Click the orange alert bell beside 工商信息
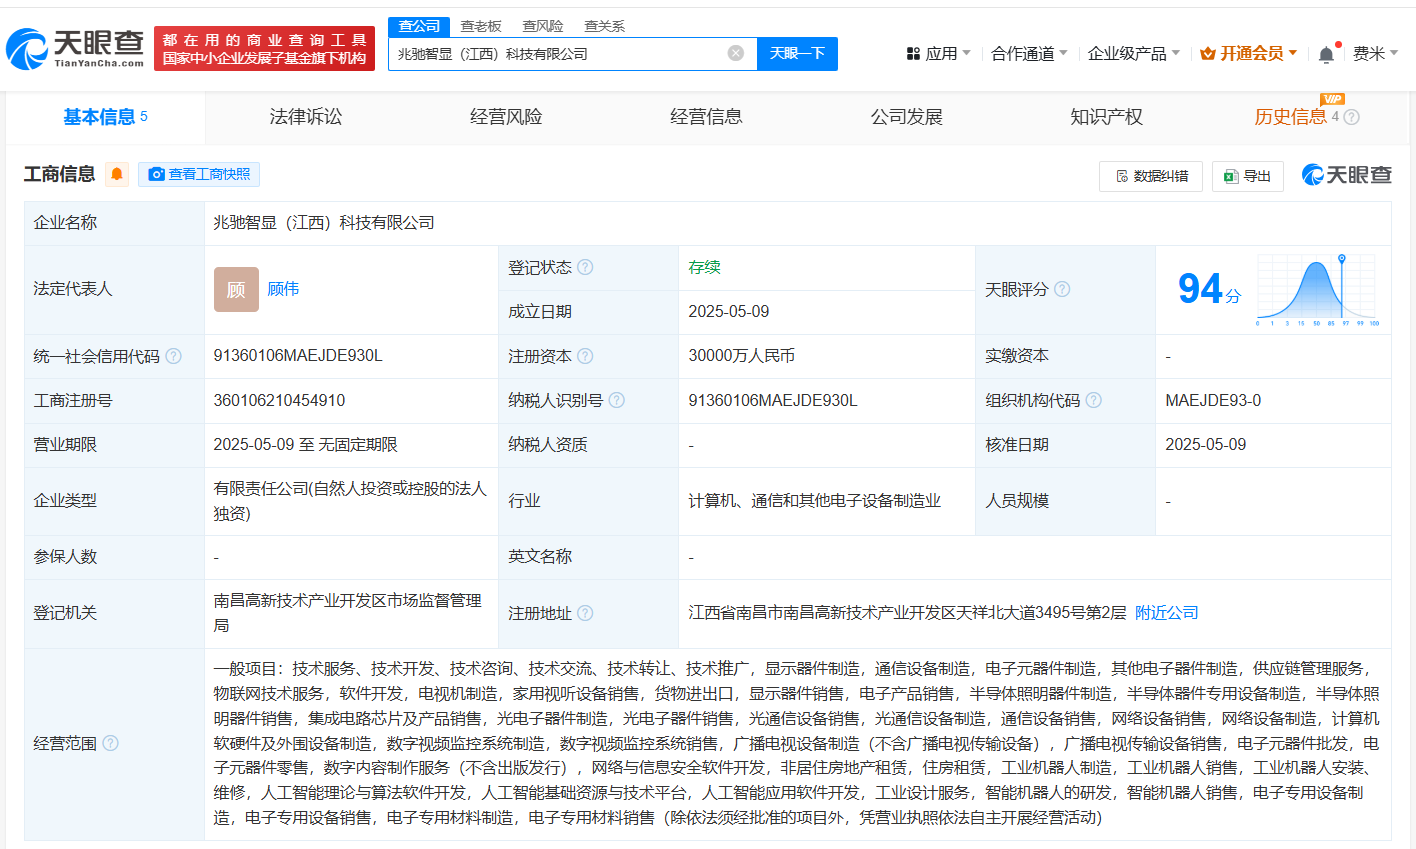 [117, 174]
